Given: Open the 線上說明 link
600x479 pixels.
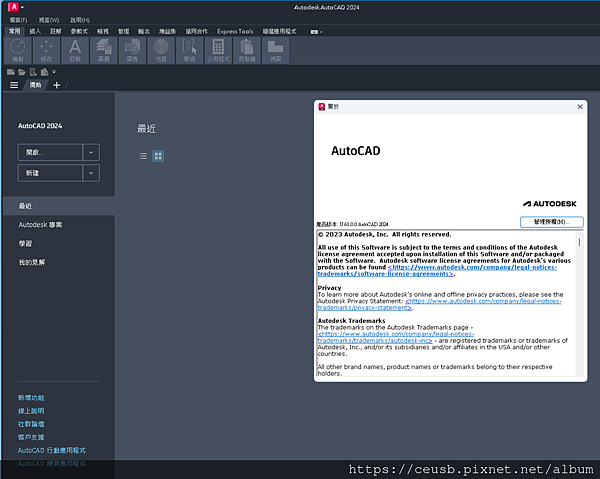Looking at the screenshot, I should click(x=31, y=411).
